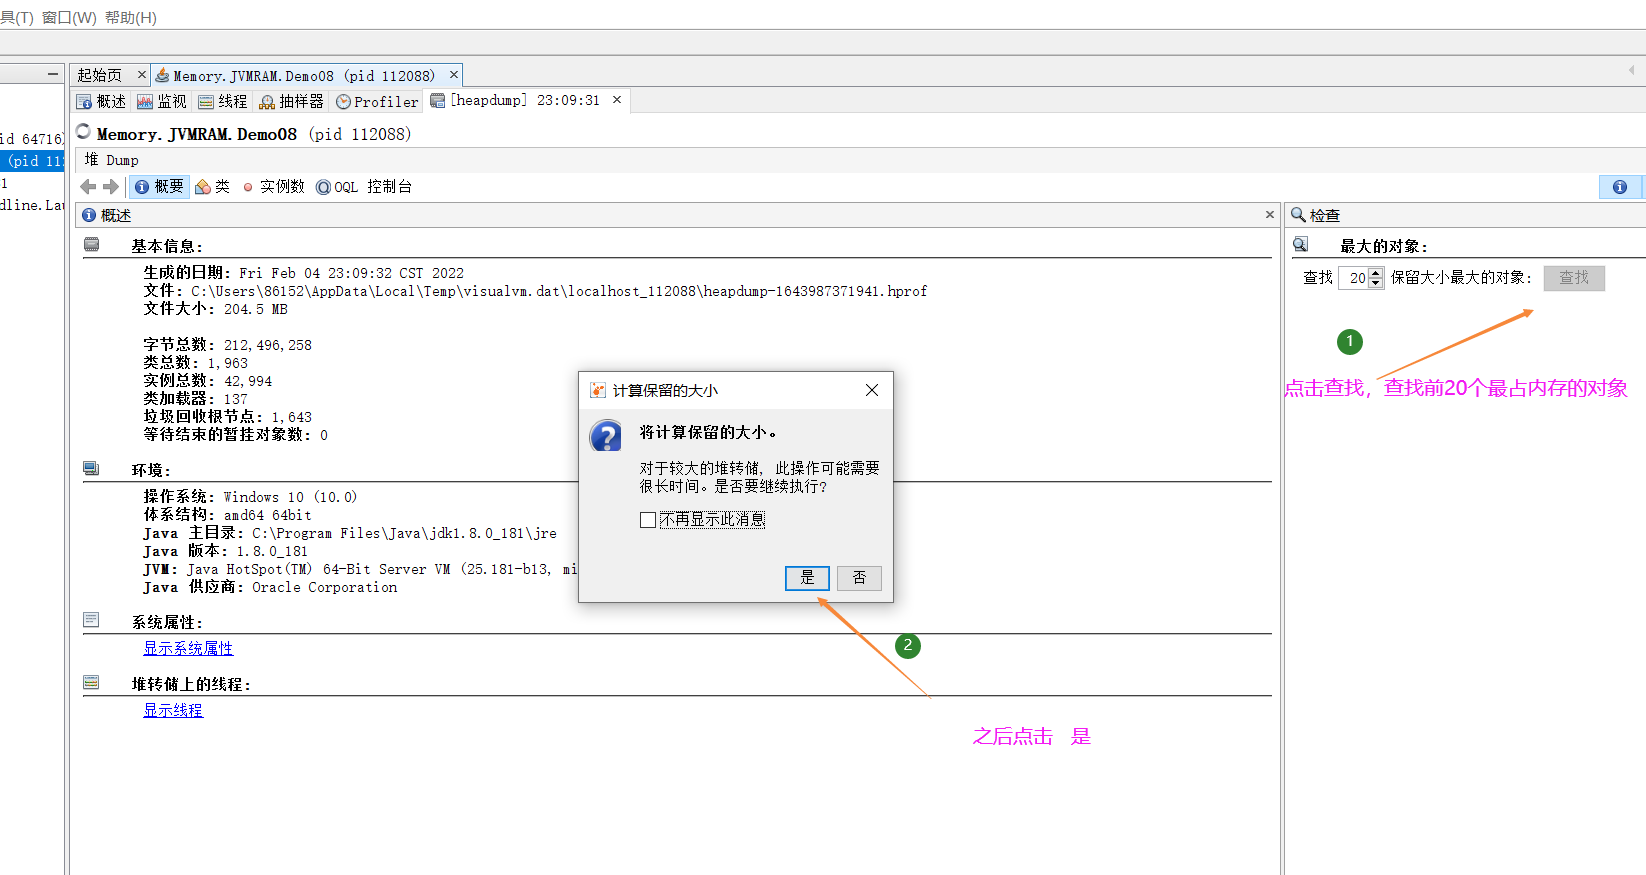Click the heap dump file path text

coord(559,291)
